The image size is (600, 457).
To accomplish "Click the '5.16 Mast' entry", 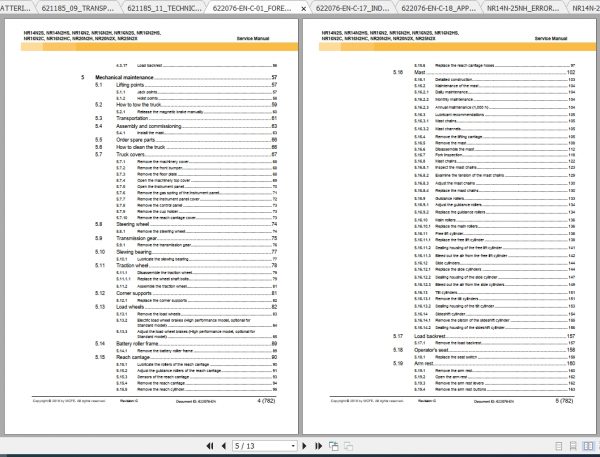I will (x=484, y=72).
